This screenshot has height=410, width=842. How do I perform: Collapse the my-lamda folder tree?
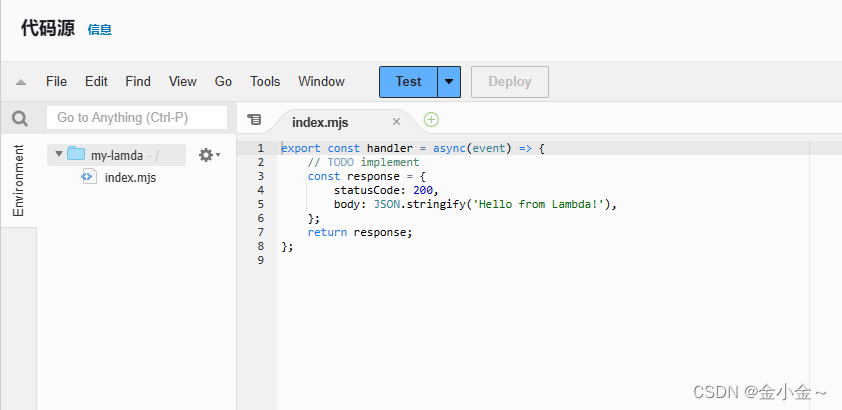(x=59, y=155)
